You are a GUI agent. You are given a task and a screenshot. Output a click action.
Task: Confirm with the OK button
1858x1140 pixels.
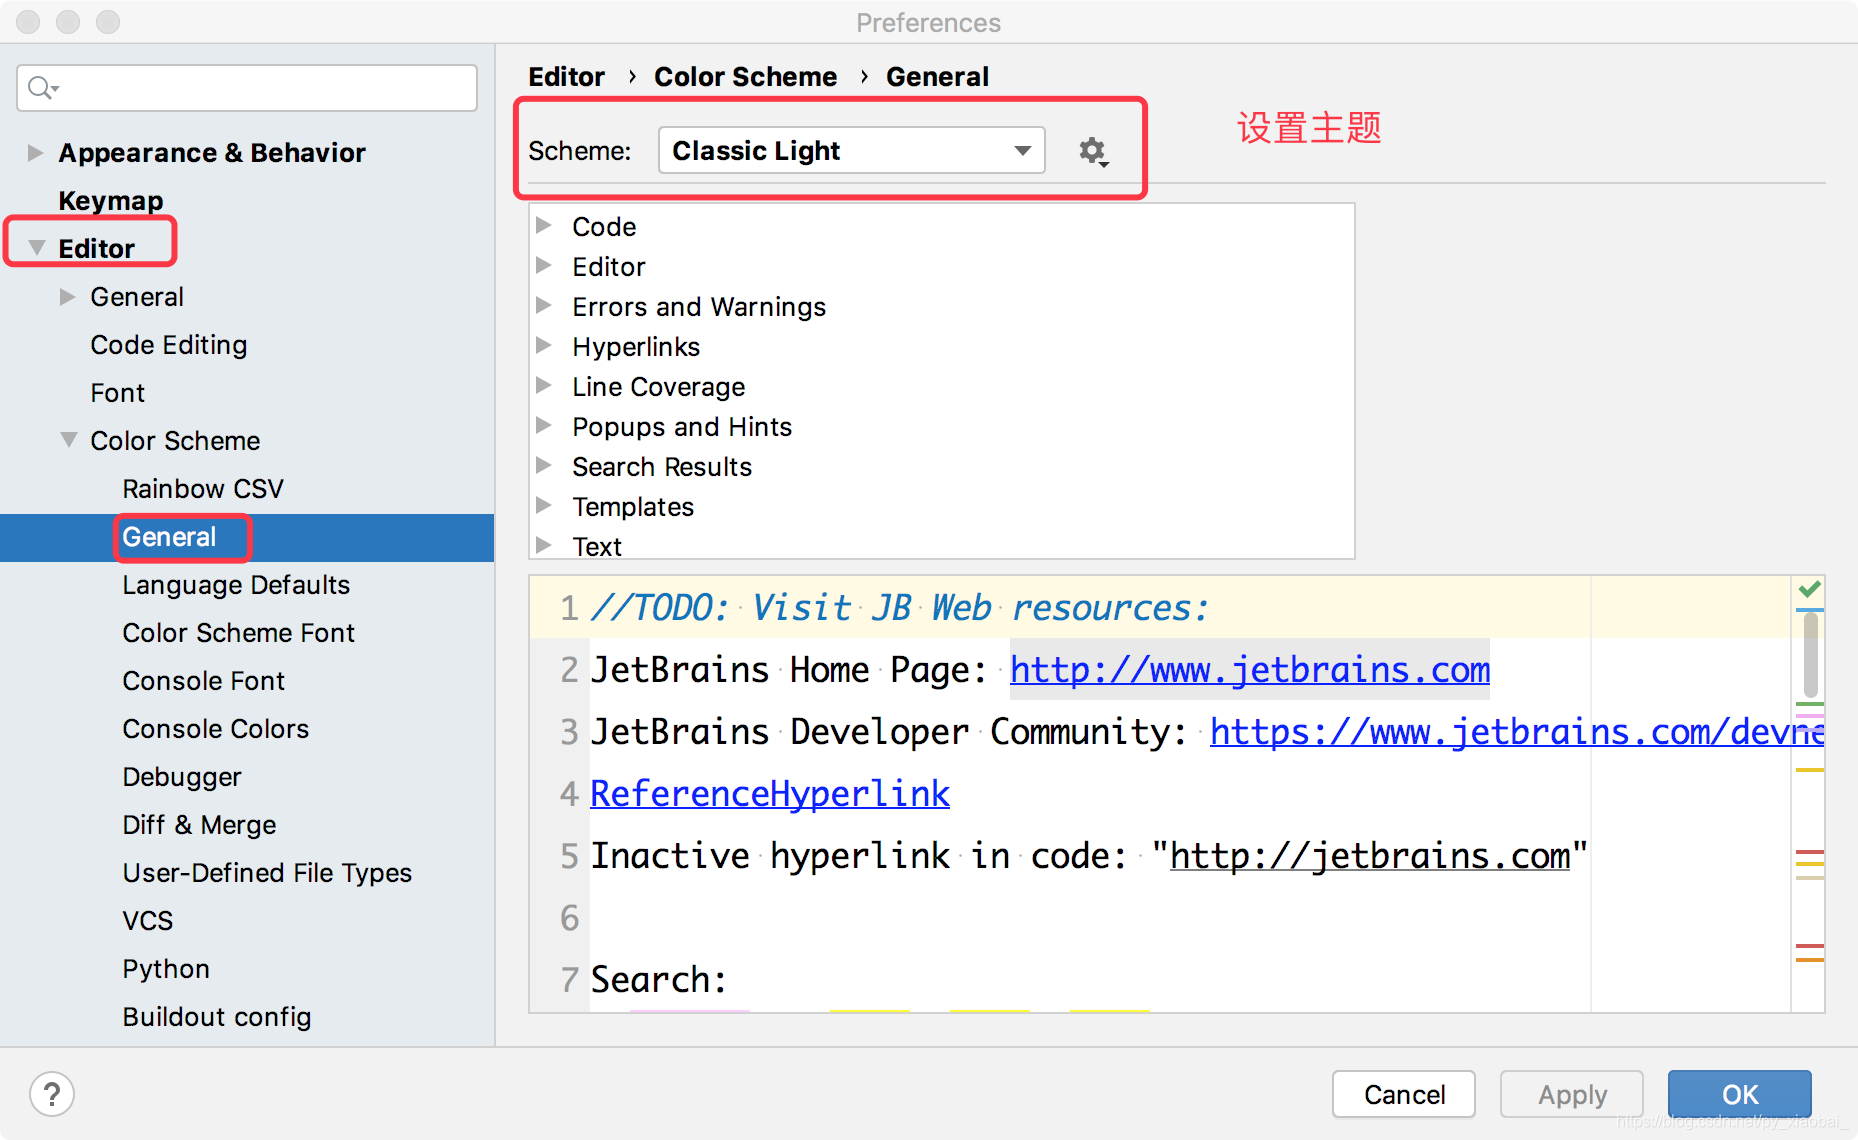pyautogui.click(x=1740, y=1094)
